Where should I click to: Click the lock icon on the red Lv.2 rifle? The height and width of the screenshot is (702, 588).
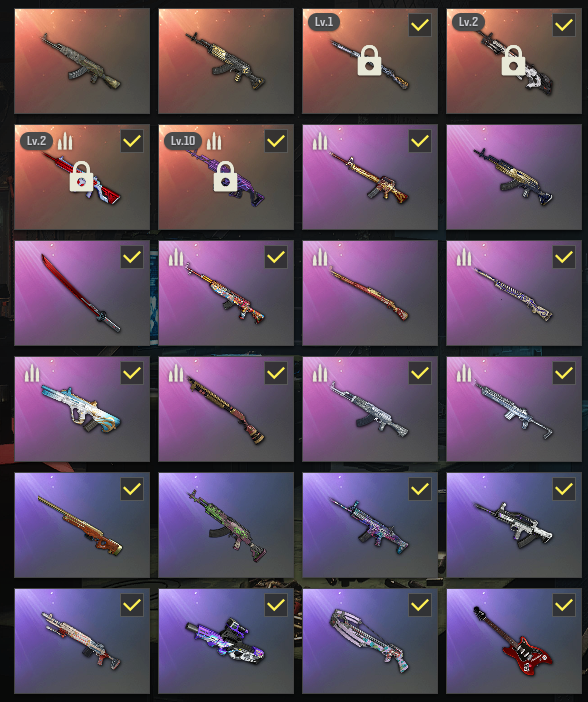(81, 177)
